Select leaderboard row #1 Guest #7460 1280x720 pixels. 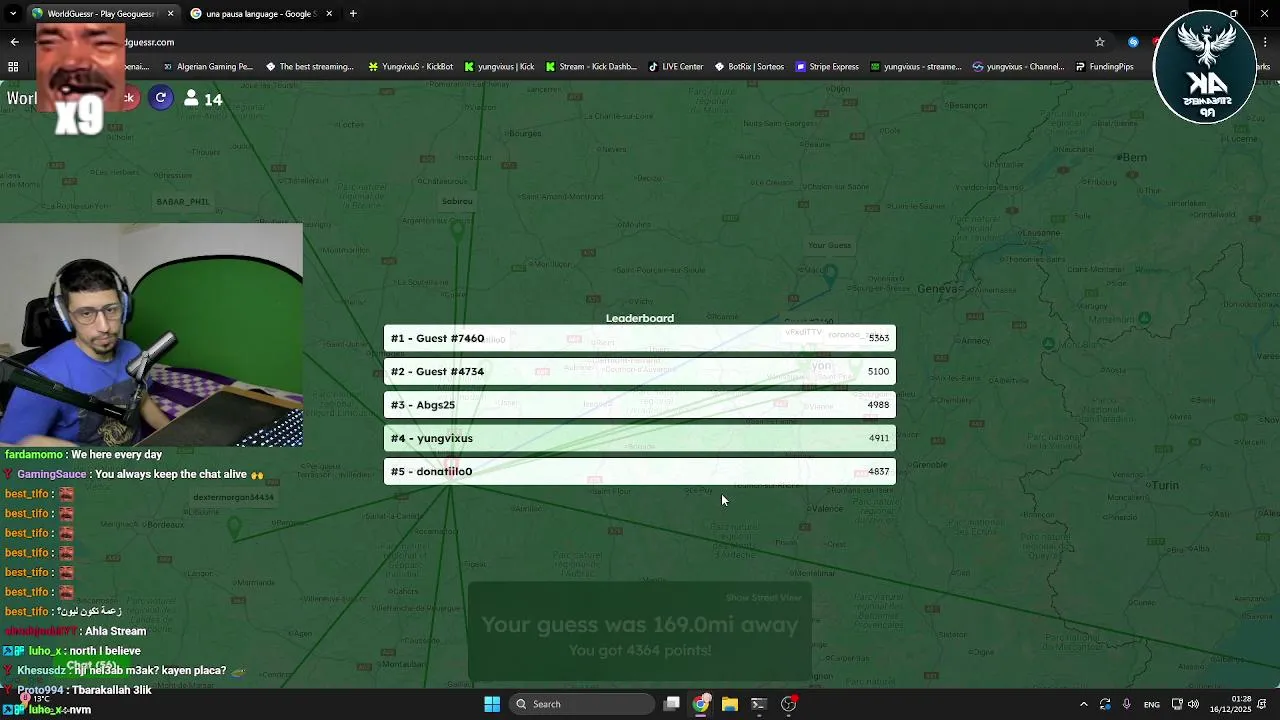[x=640, y=338]
